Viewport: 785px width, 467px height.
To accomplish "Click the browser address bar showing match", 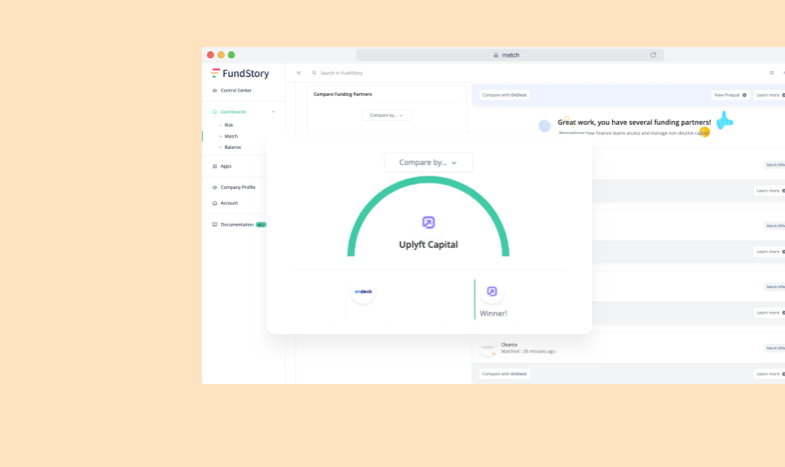I will point(510,55).
